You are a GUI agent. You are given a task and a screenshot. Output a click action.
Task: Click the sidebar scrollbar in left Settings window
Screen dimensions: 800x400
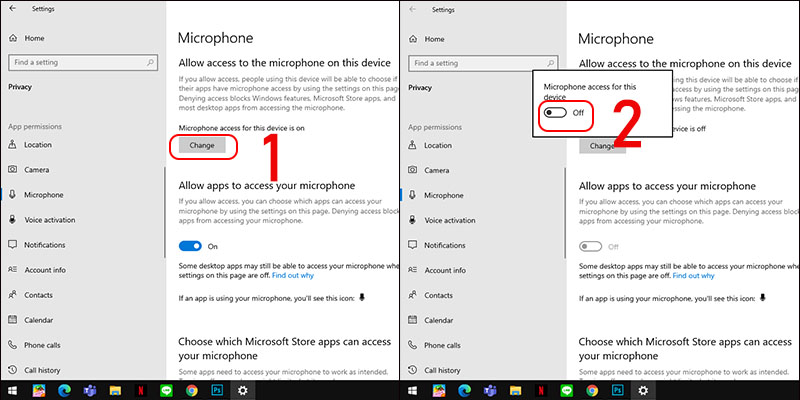(x=164, y=212)
